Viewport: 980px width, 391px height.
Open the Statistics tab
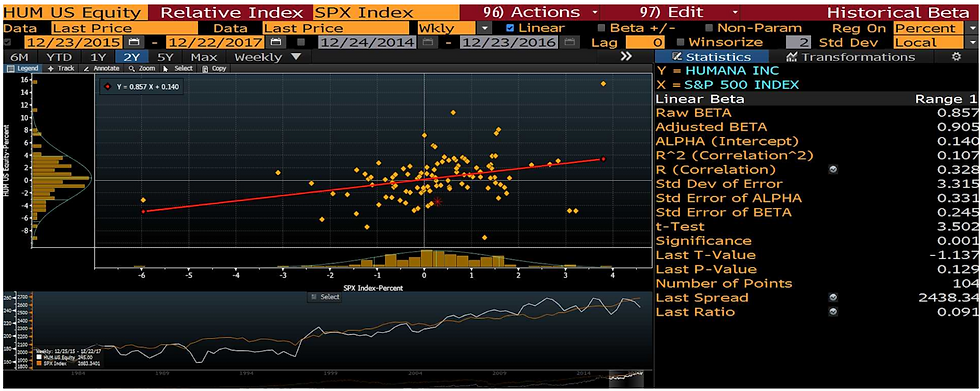tap(713, 57)
